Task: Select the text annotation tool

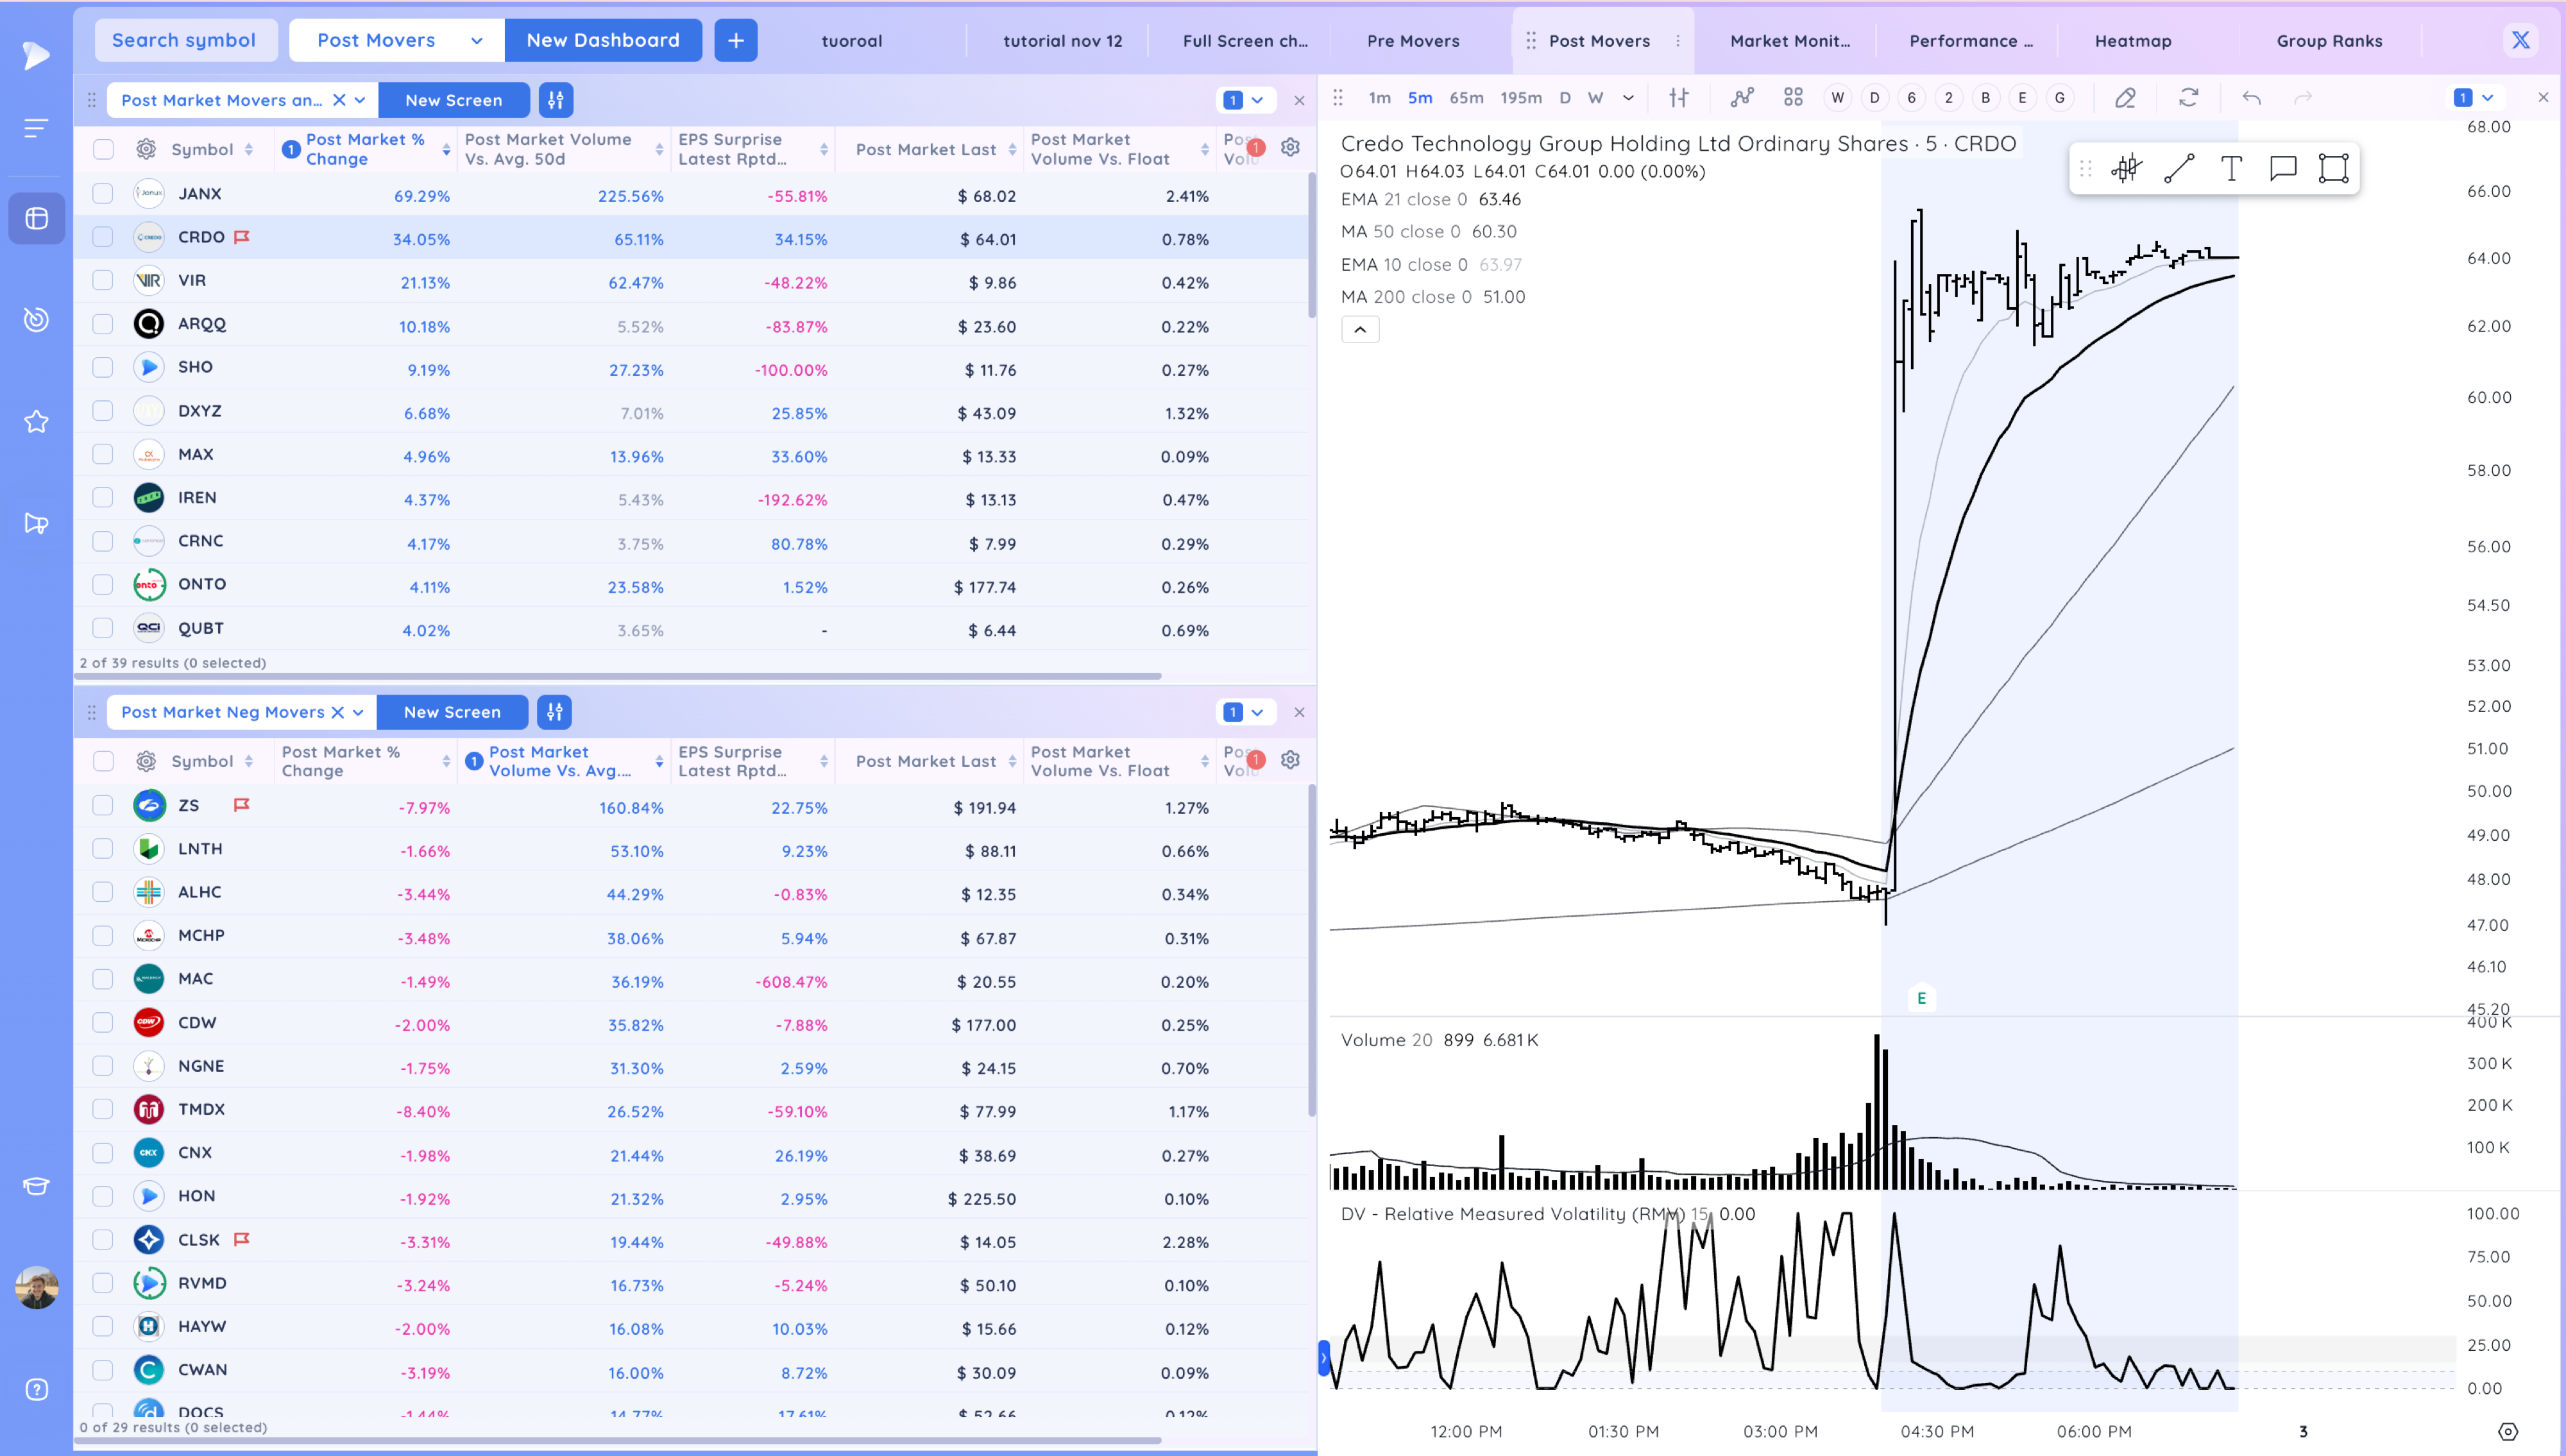Action: pos(2231,169)
